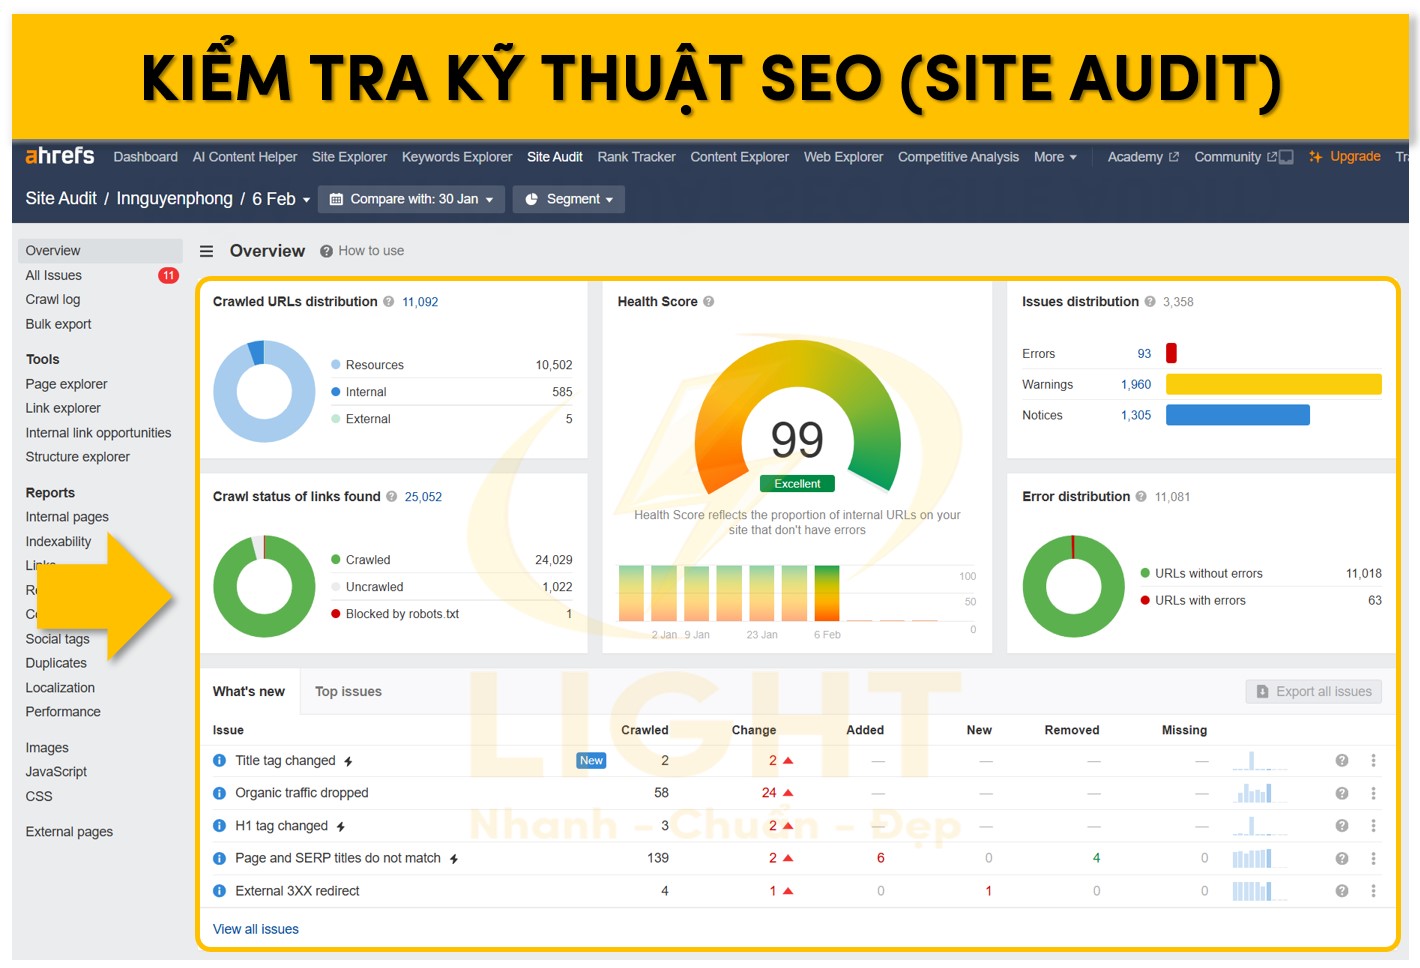Open Rank Tracker

(x=636, y=157)
